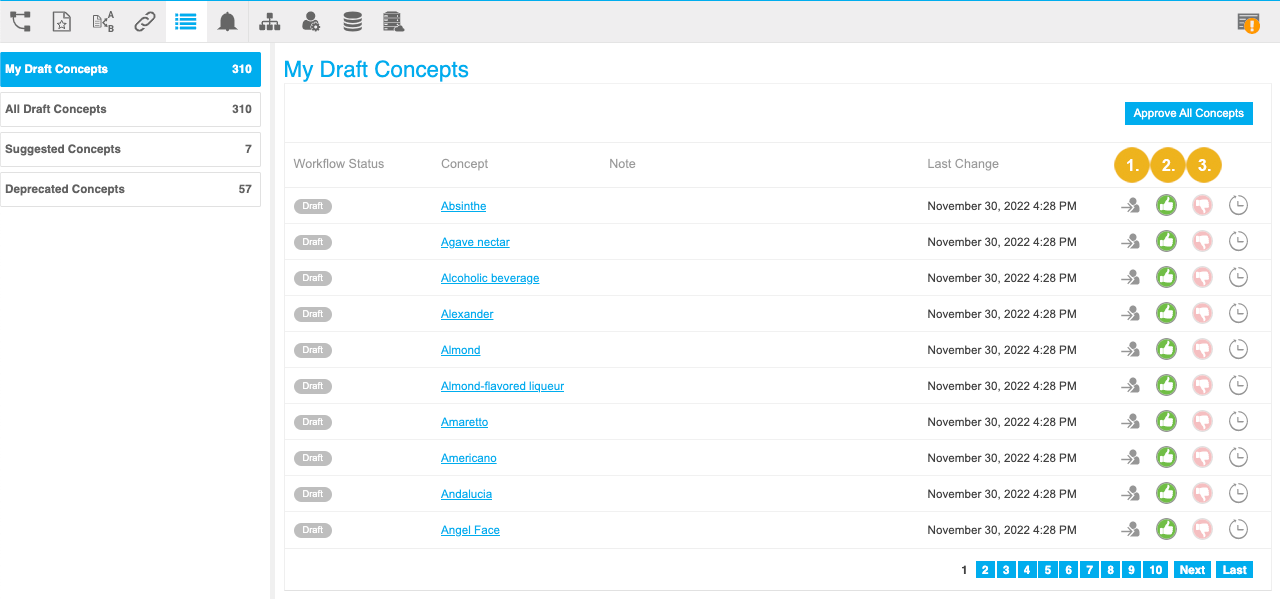The height and width of the screenshot is (599, 1280).
Task: Select the link management toolbar icon
Action: [x=144, y=21]
